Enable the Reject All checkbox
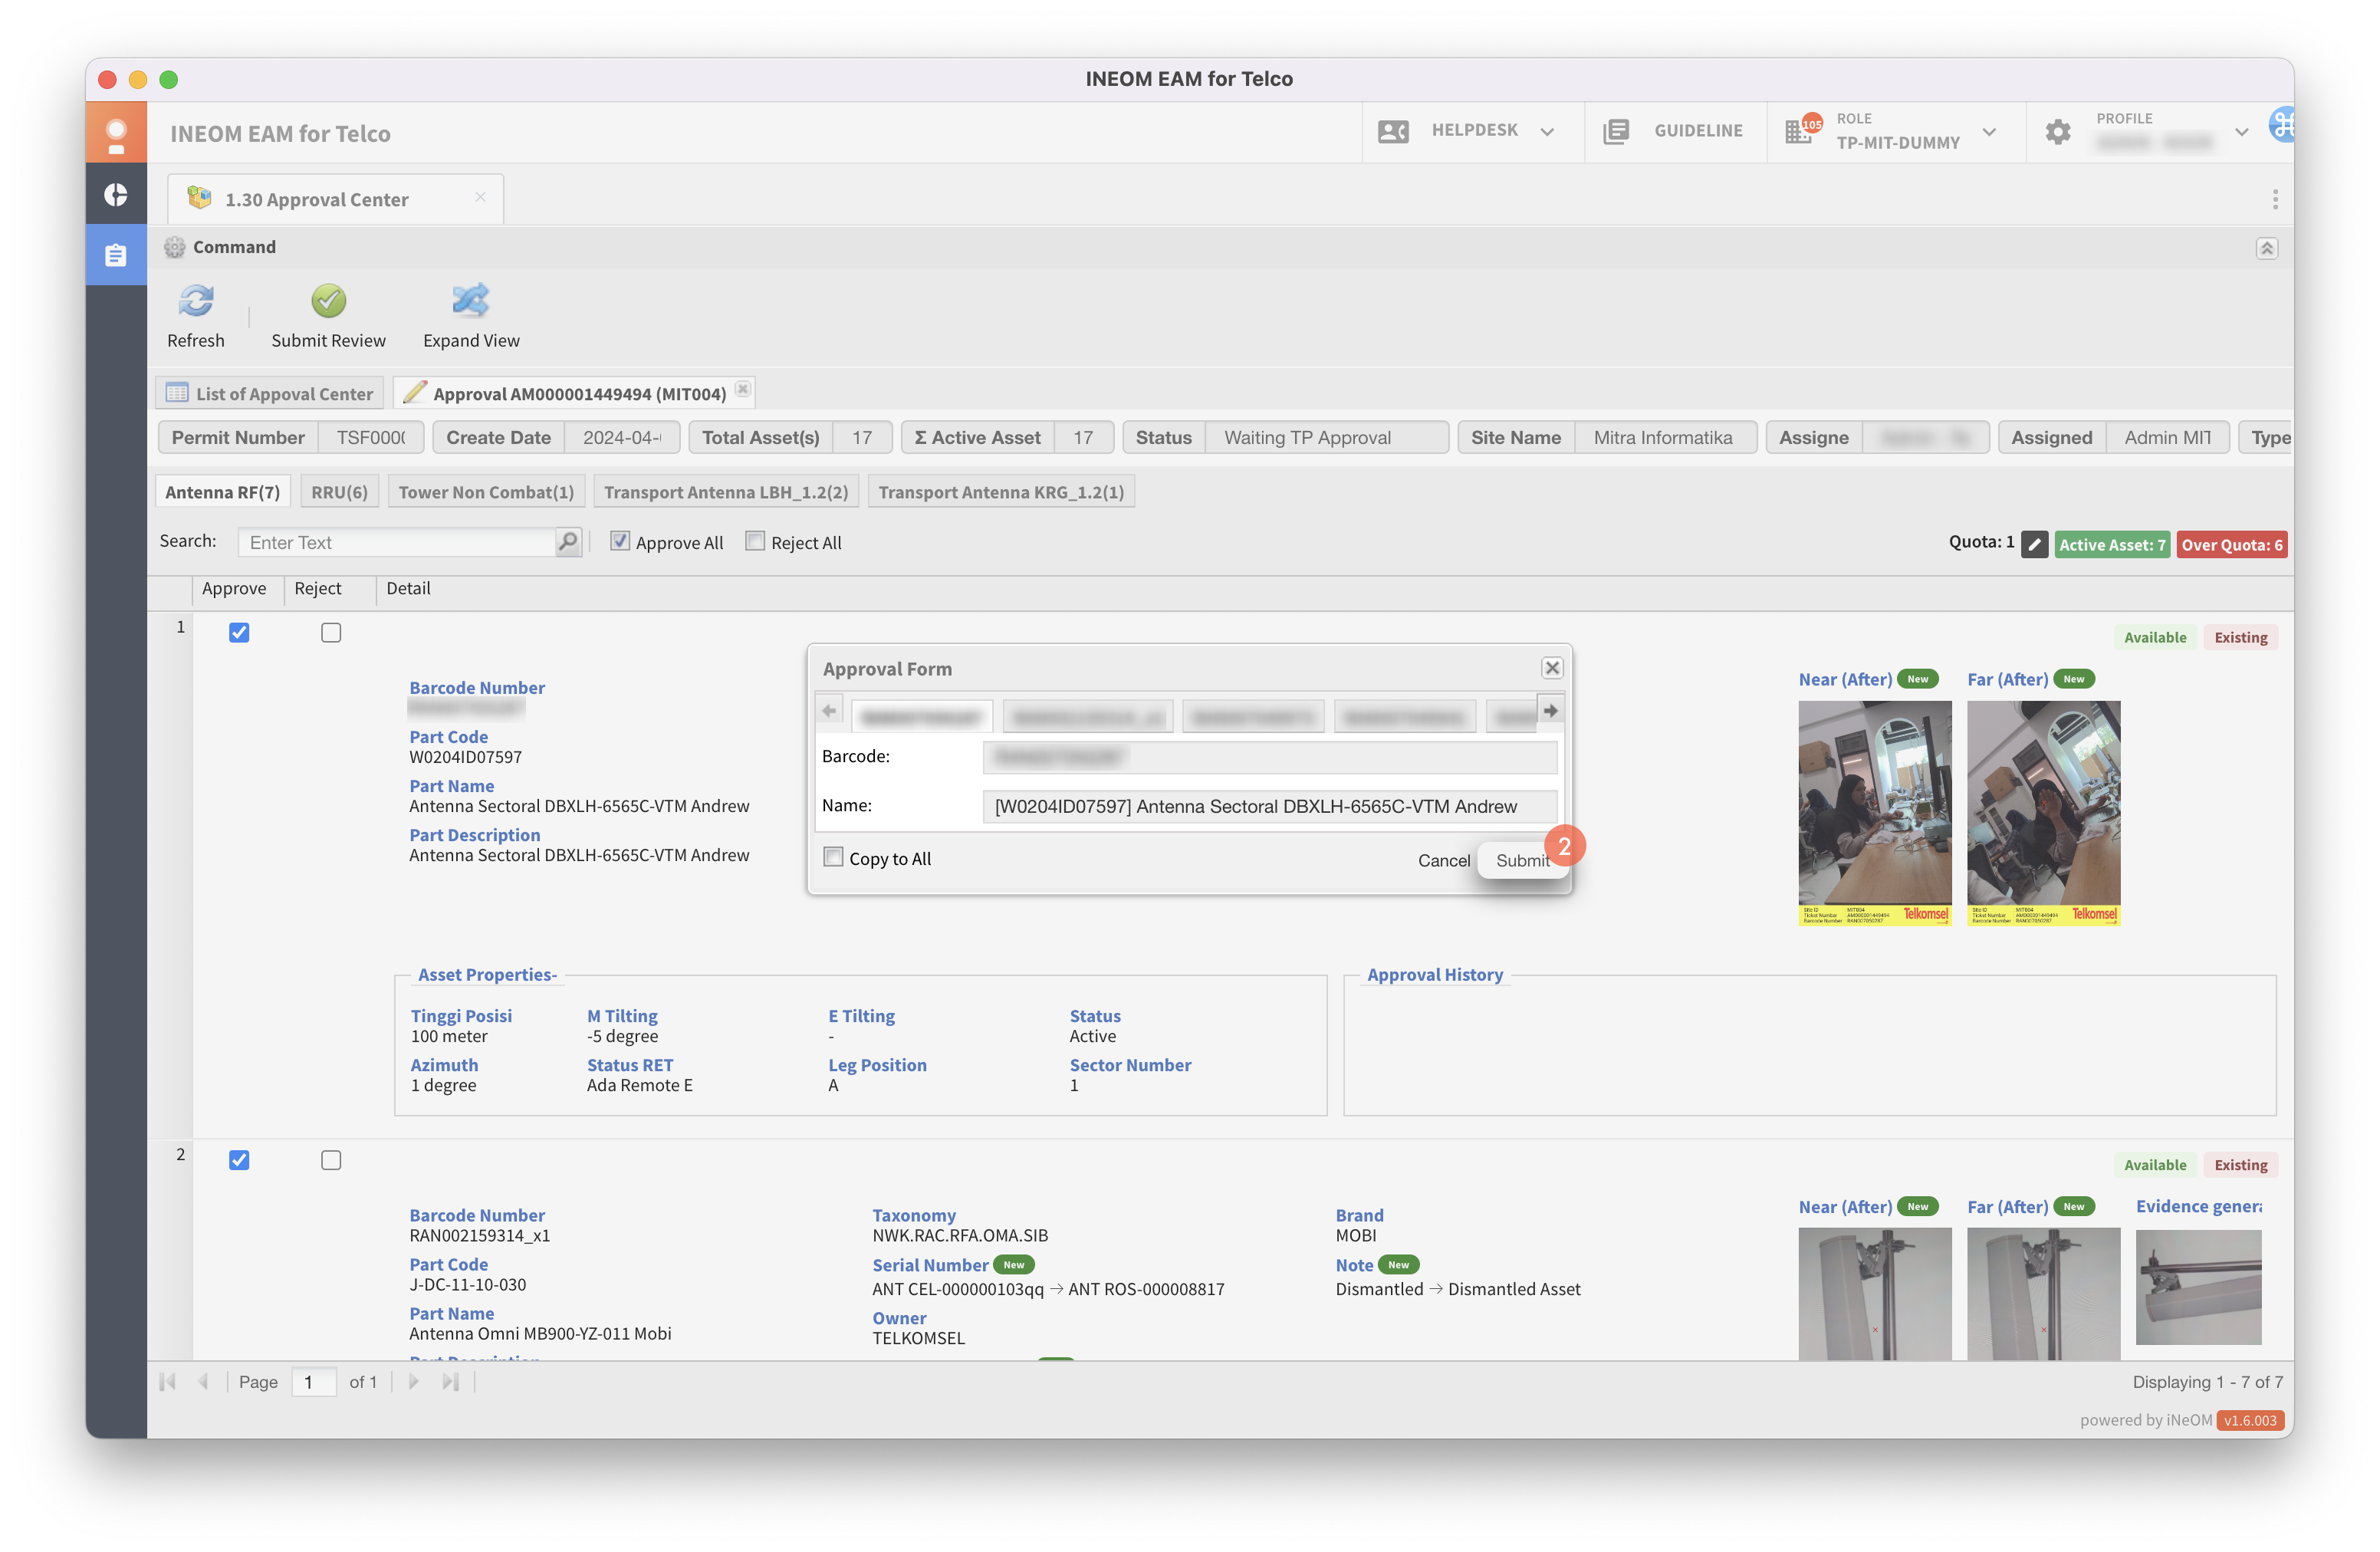Screen dimensions: 2380x1552 pos(755,541)
